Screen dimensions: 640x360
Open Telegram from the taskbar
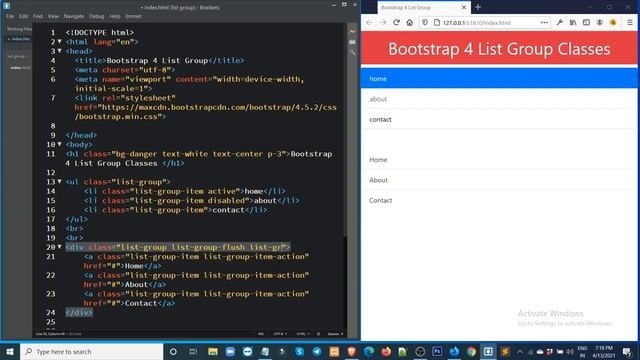317,351
